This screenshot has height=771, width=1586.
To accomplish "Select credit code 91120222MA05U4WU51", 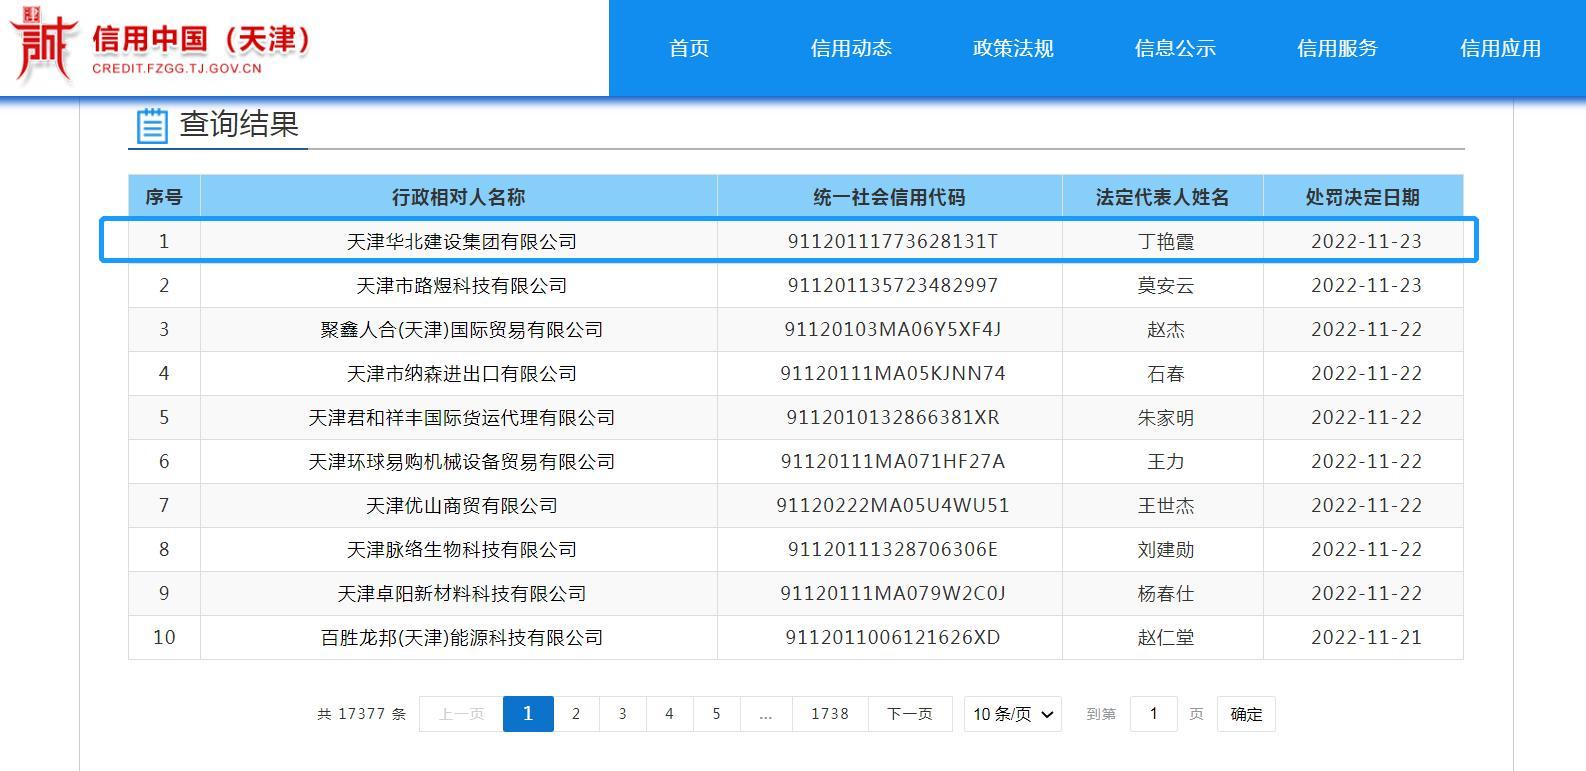I will pyautogui.click(x=893, y=505).
